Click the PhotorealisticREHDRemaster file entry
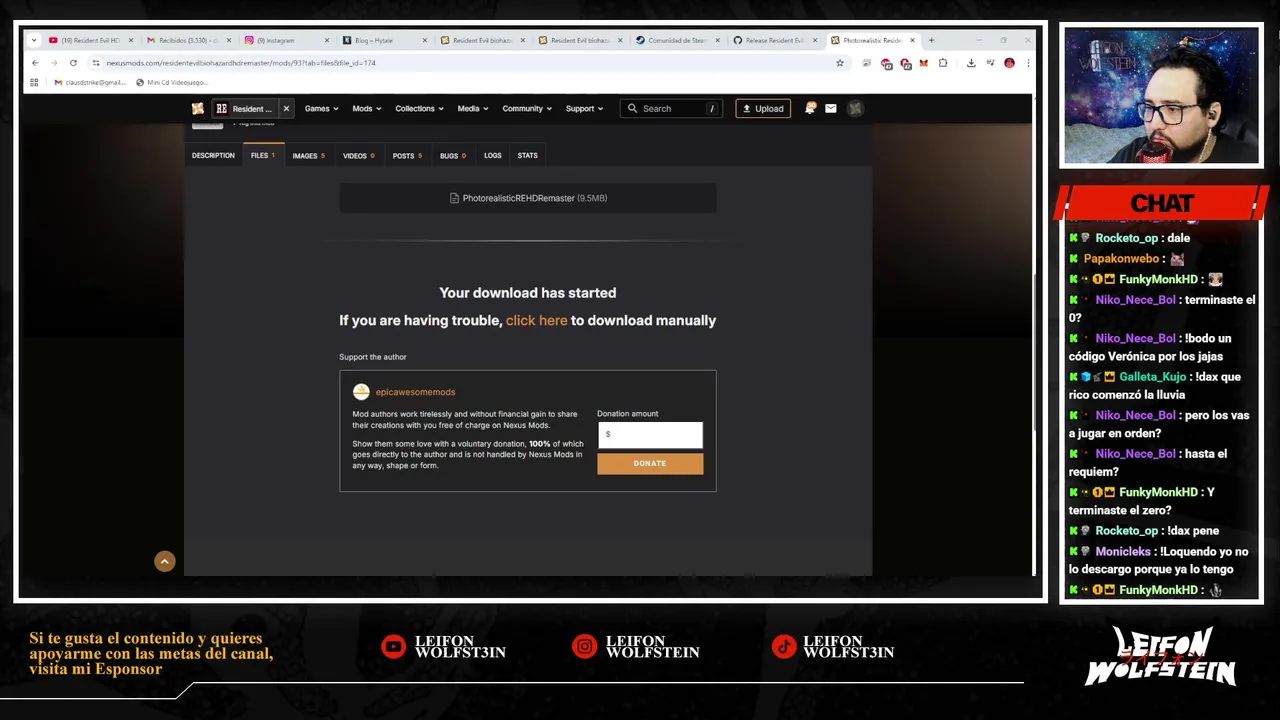1280x720 pixels. click(528, 198)
